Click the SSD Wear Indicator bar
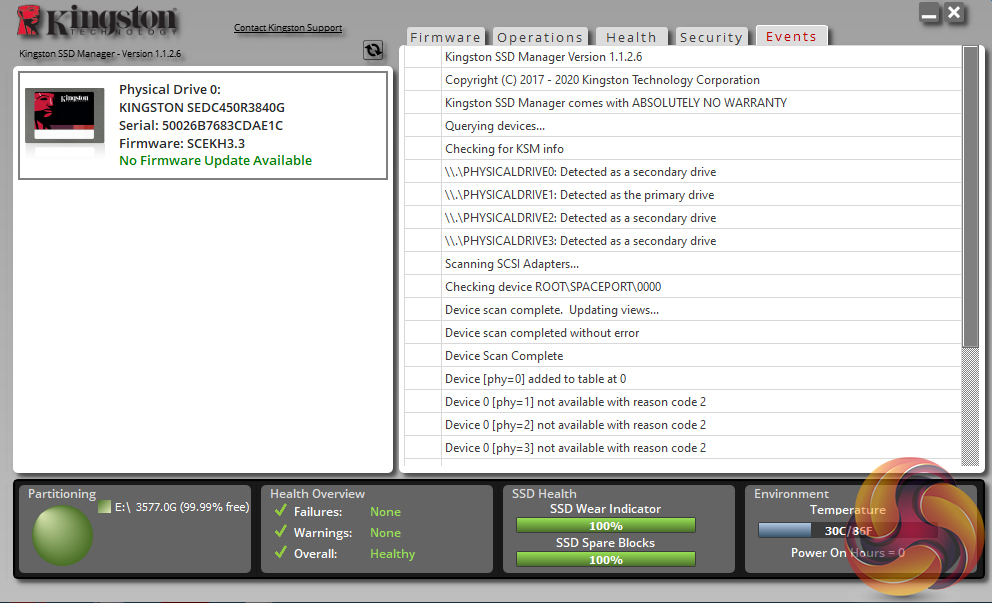Screen dimensions: 992x603 [x=606, y=526]
